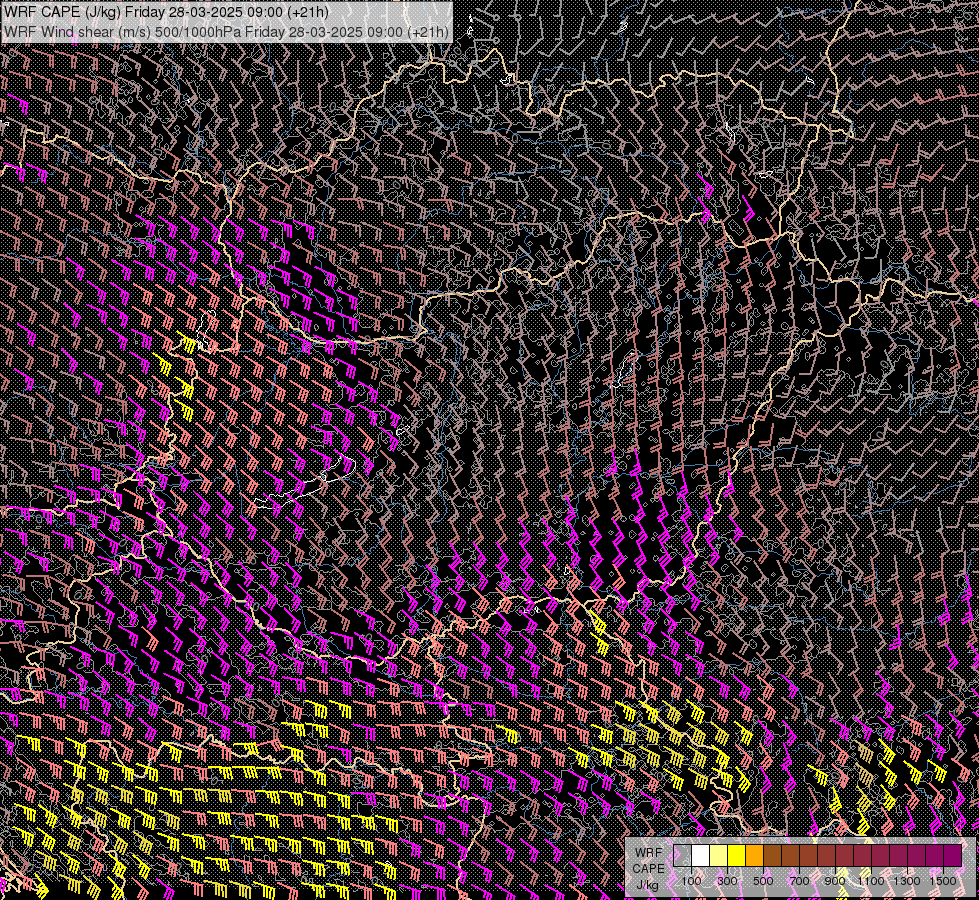This screenshot has height=900, width=979.
Task: Click the 700 legend value label
Action: pos(800,881)
